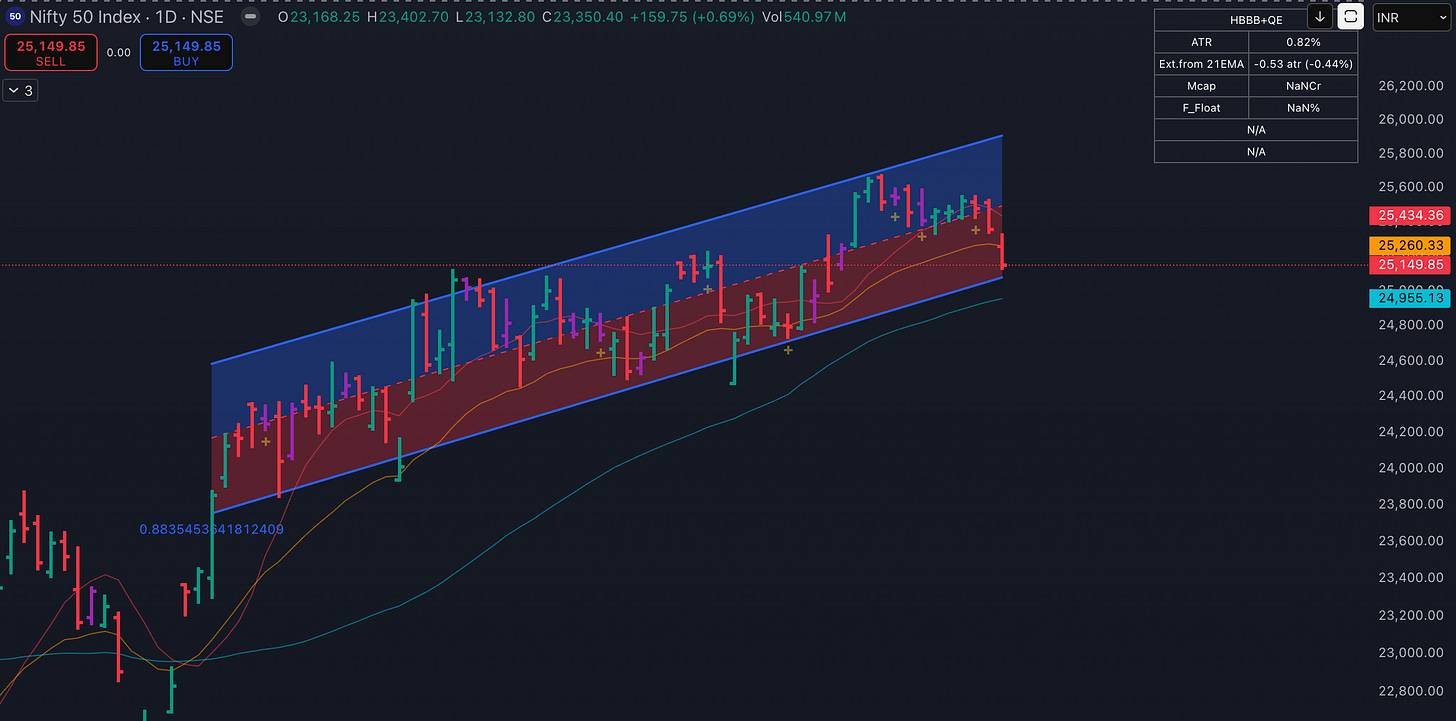Click the ATR label cell
Image resolution: width=1456 pixels, height=721 pixels.
tap(1201, 42)
